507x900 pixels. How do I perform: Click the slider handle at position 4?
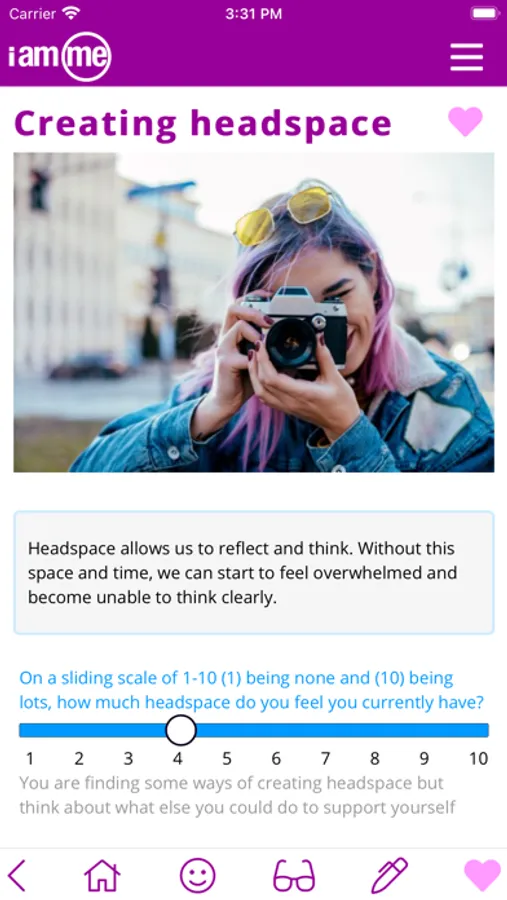181,730
